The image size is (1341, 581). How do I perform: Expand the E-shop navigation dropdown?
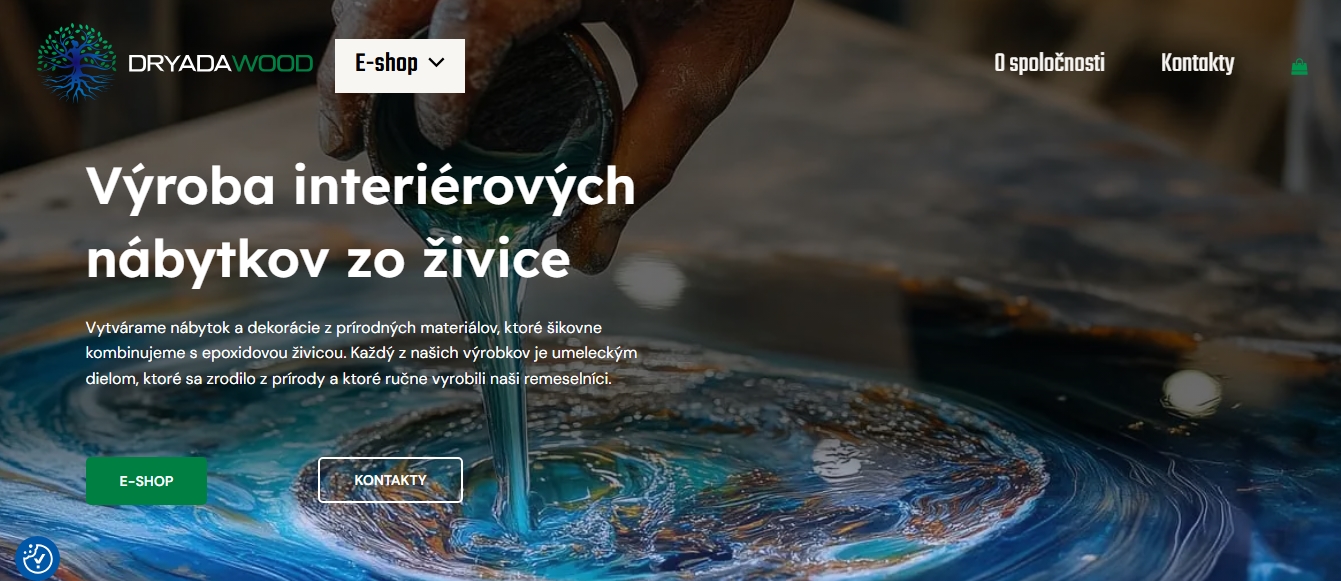(x=400, y=65)
